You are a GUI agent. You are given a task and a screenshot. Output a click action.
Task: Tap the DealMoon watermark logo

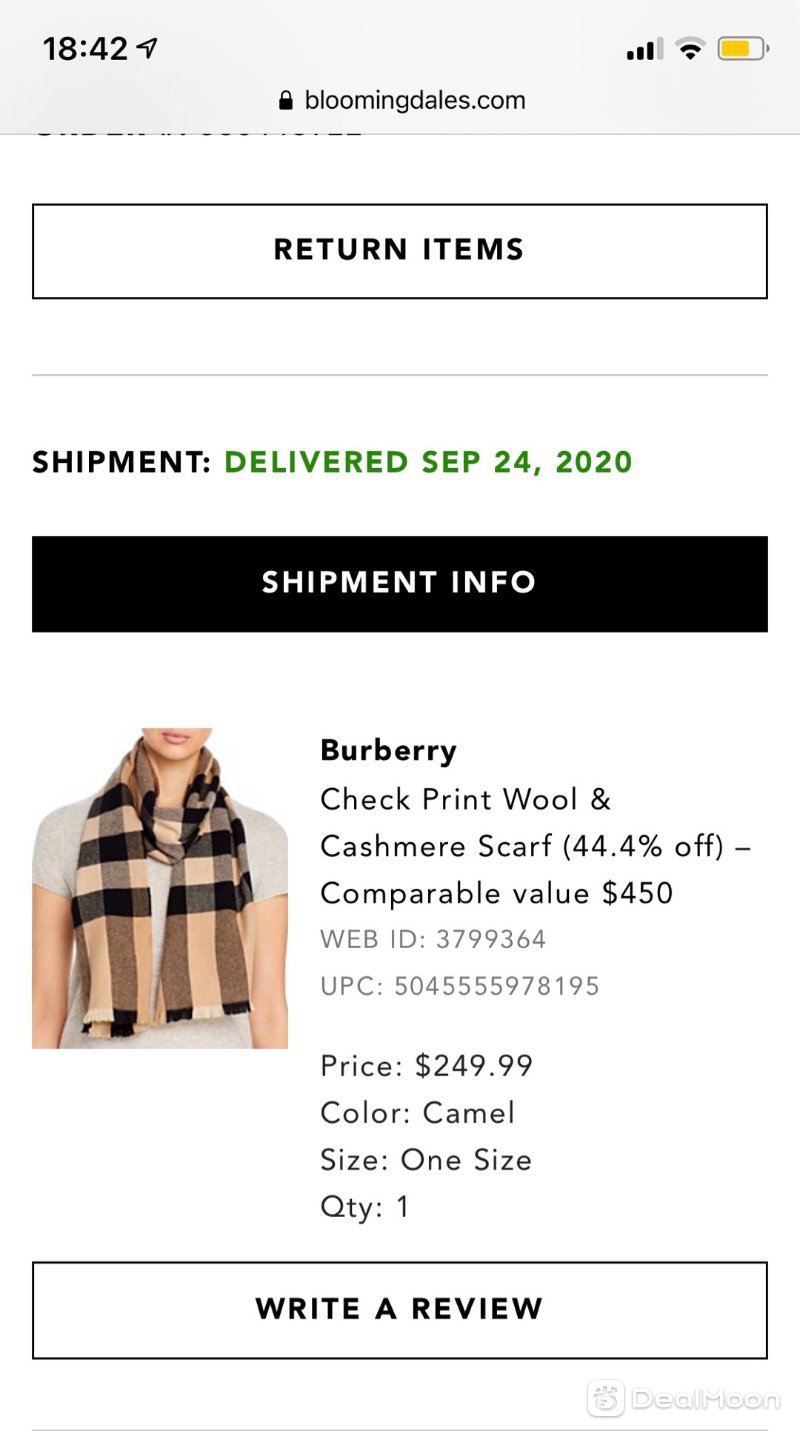point(683,1398)
